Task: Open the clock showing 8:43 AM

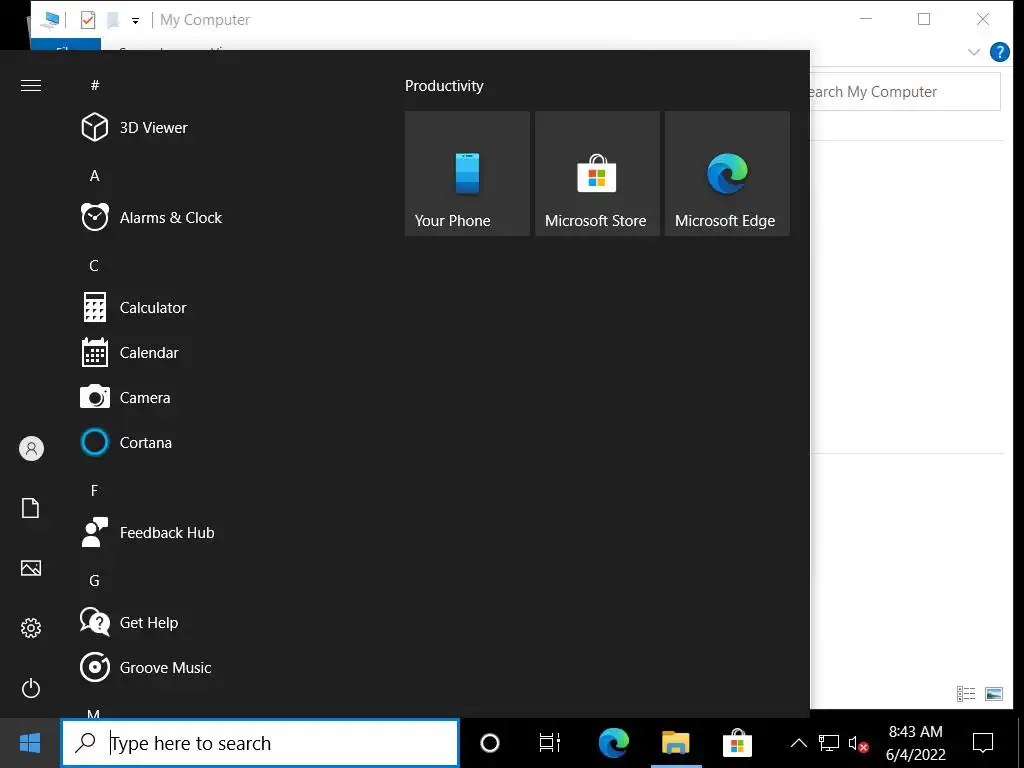Action: [x=916, y=743]
